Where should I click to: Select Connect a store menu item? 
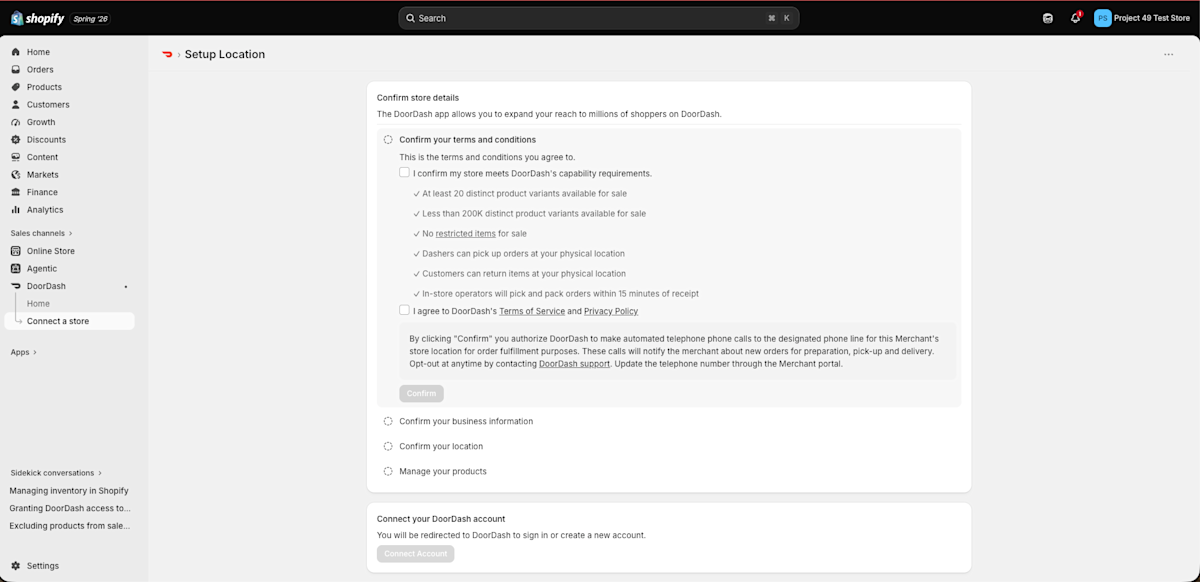click(58, 321)
